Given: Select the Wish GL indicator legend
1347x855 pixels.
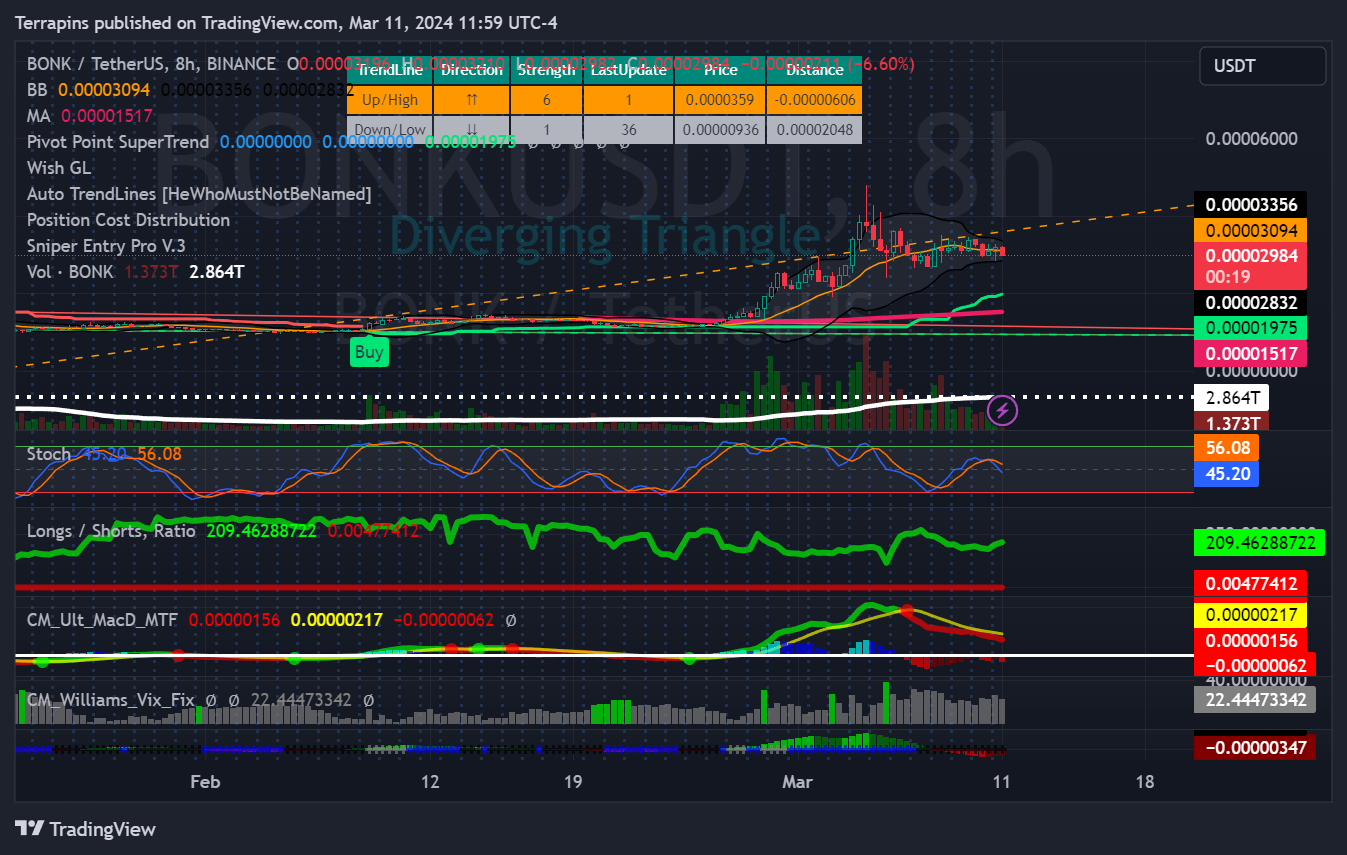Looking at the screenshot, I should (59, 168).
